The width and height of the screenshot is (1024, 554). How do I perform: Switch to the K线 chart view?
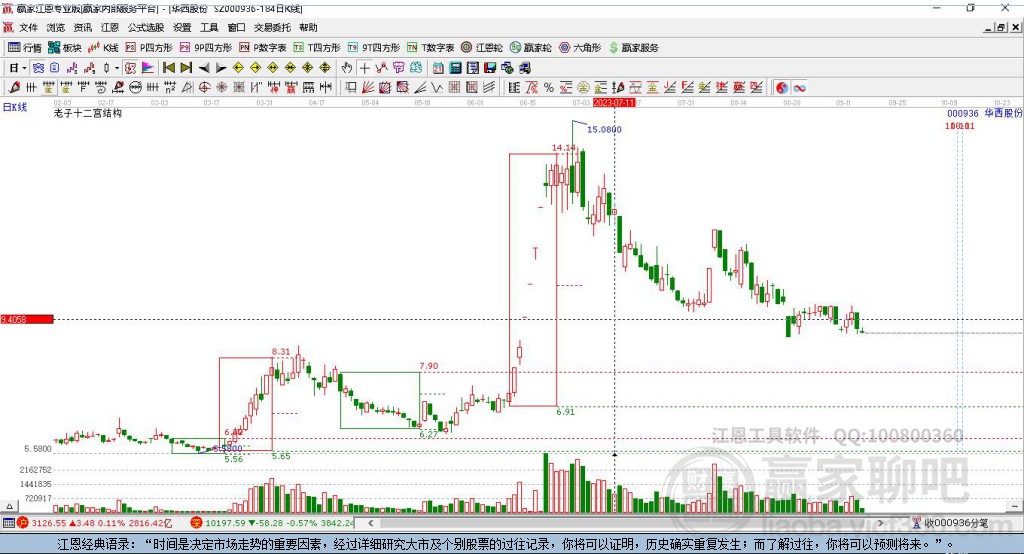[103, 48]
